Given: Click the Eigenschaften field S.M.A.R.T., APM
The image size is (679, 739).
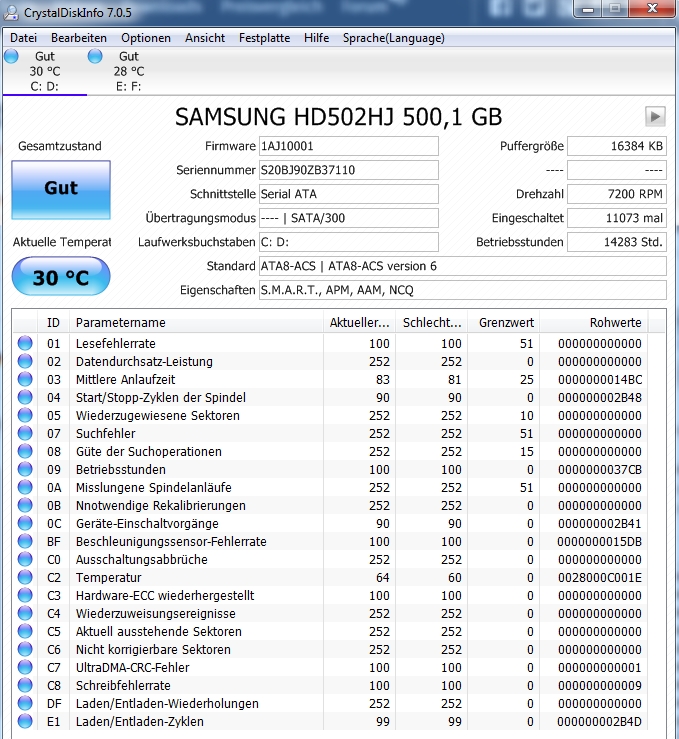Looking at the screenshot, I should point(463,290).
